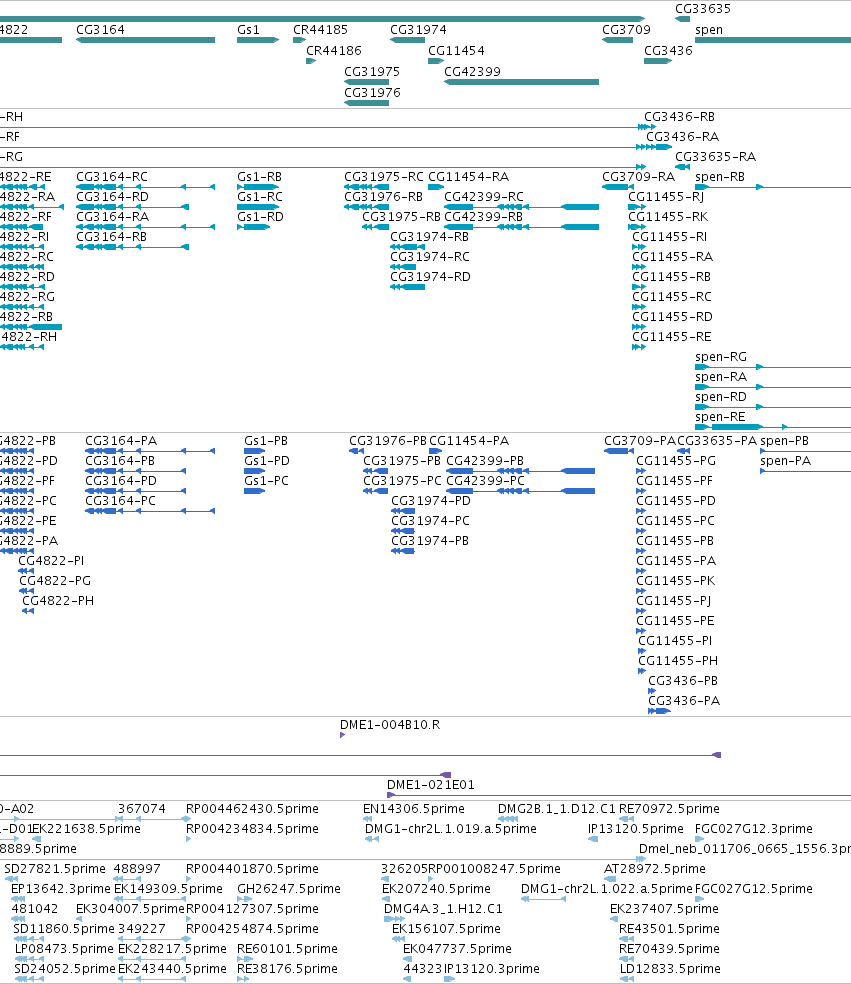Viewport: 851px width, 984px height.
Task: Click protein CG3436-PB
Action: [x=683, y=682]
